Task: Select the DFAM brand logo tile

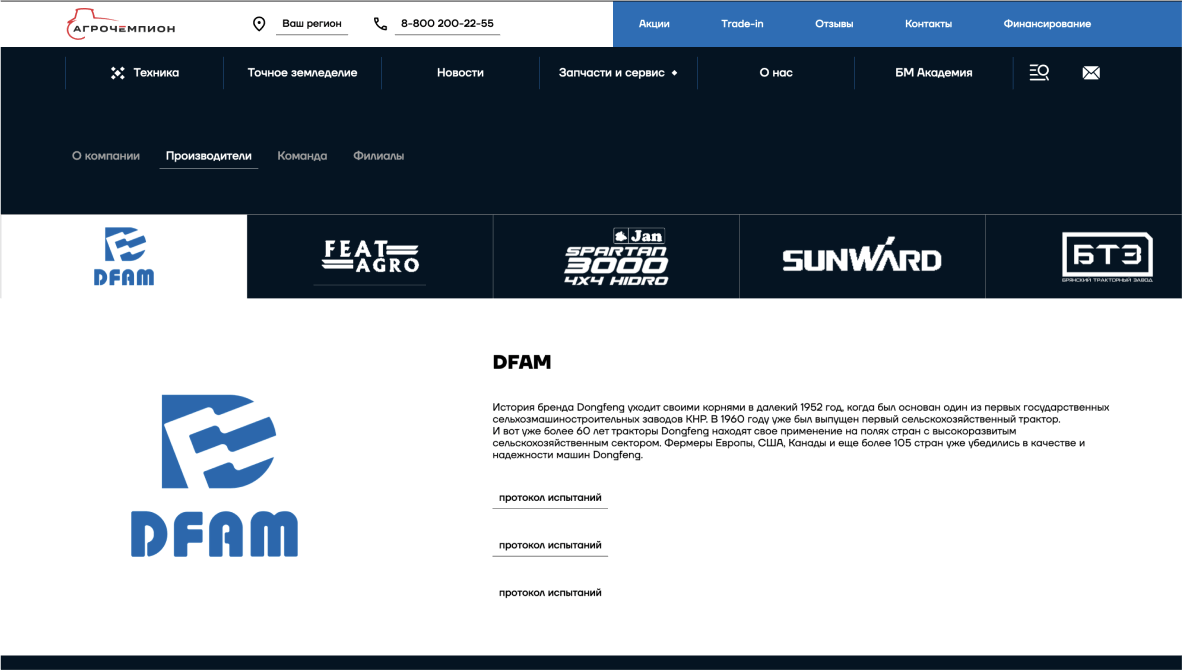Action: coord(124,256)
